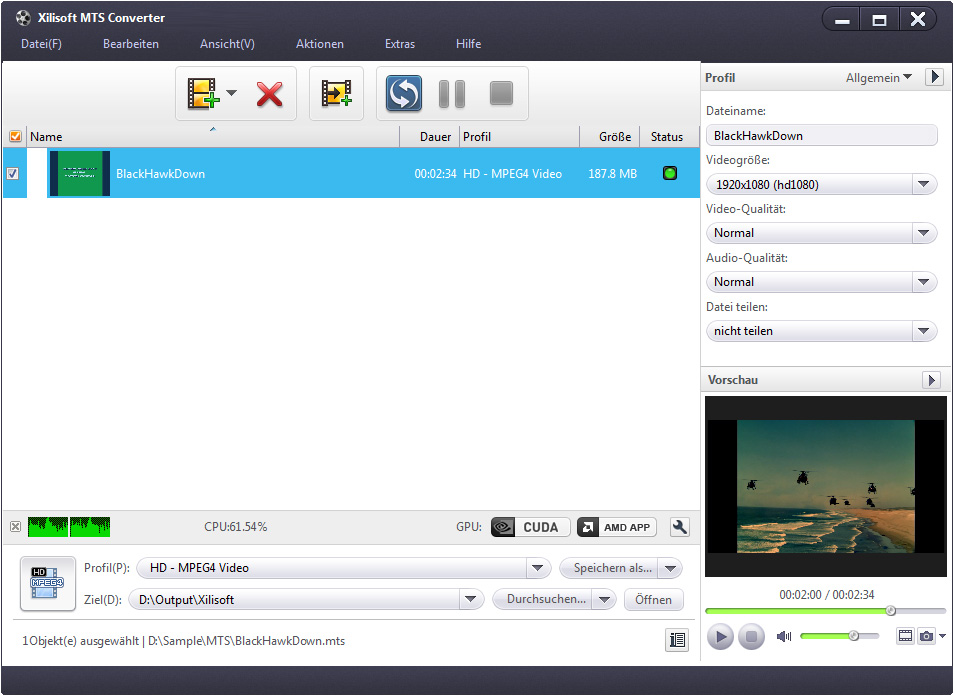This screenshot has height=697, width=955.
Task: Open the Ziel(D) destination dropdown
Action: (x=470, y=600)
